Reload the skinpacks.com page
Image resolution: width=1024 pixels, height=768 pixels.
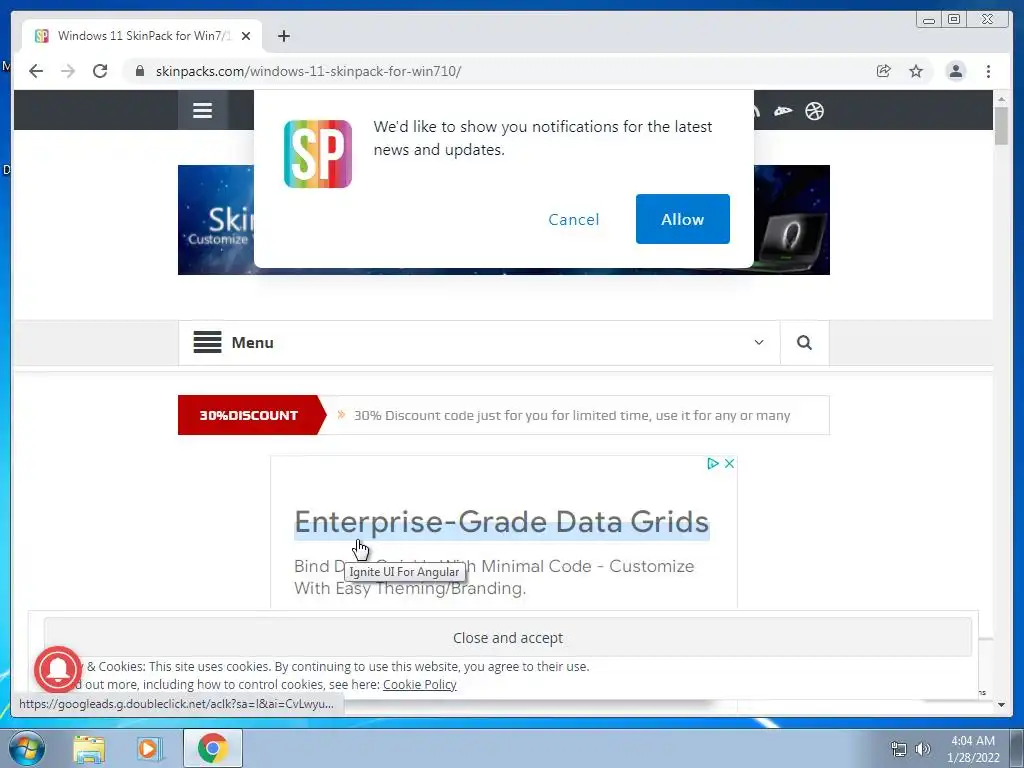100,71
